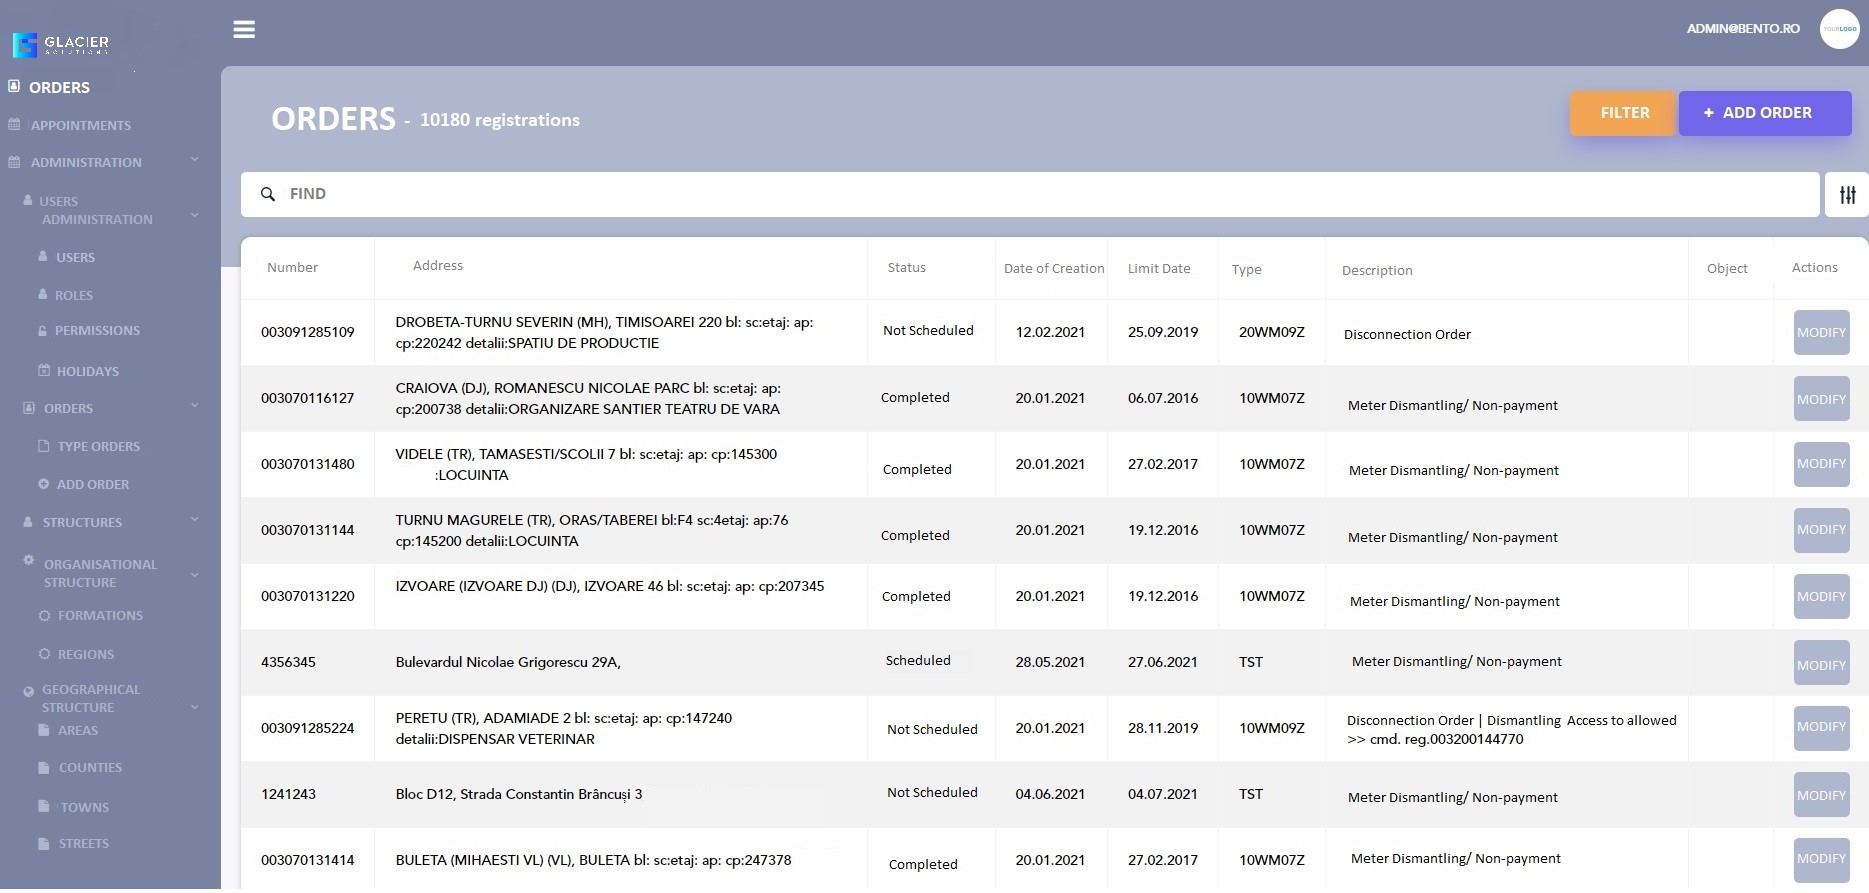Expand the Administration section chevron
Screen dimensions: 1869x893
click(195, 160)
